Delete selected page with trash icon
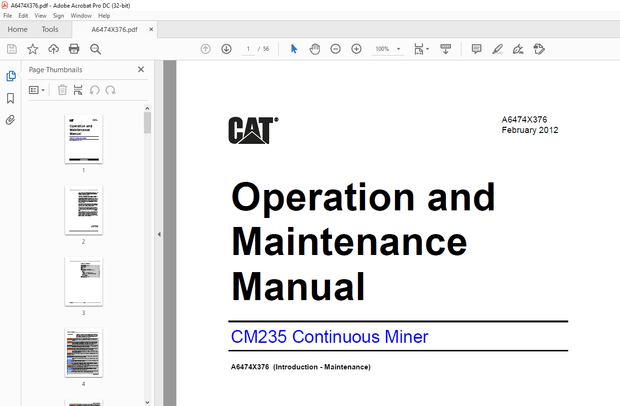Viewport: 620px width, 406px height. point(62,90)
